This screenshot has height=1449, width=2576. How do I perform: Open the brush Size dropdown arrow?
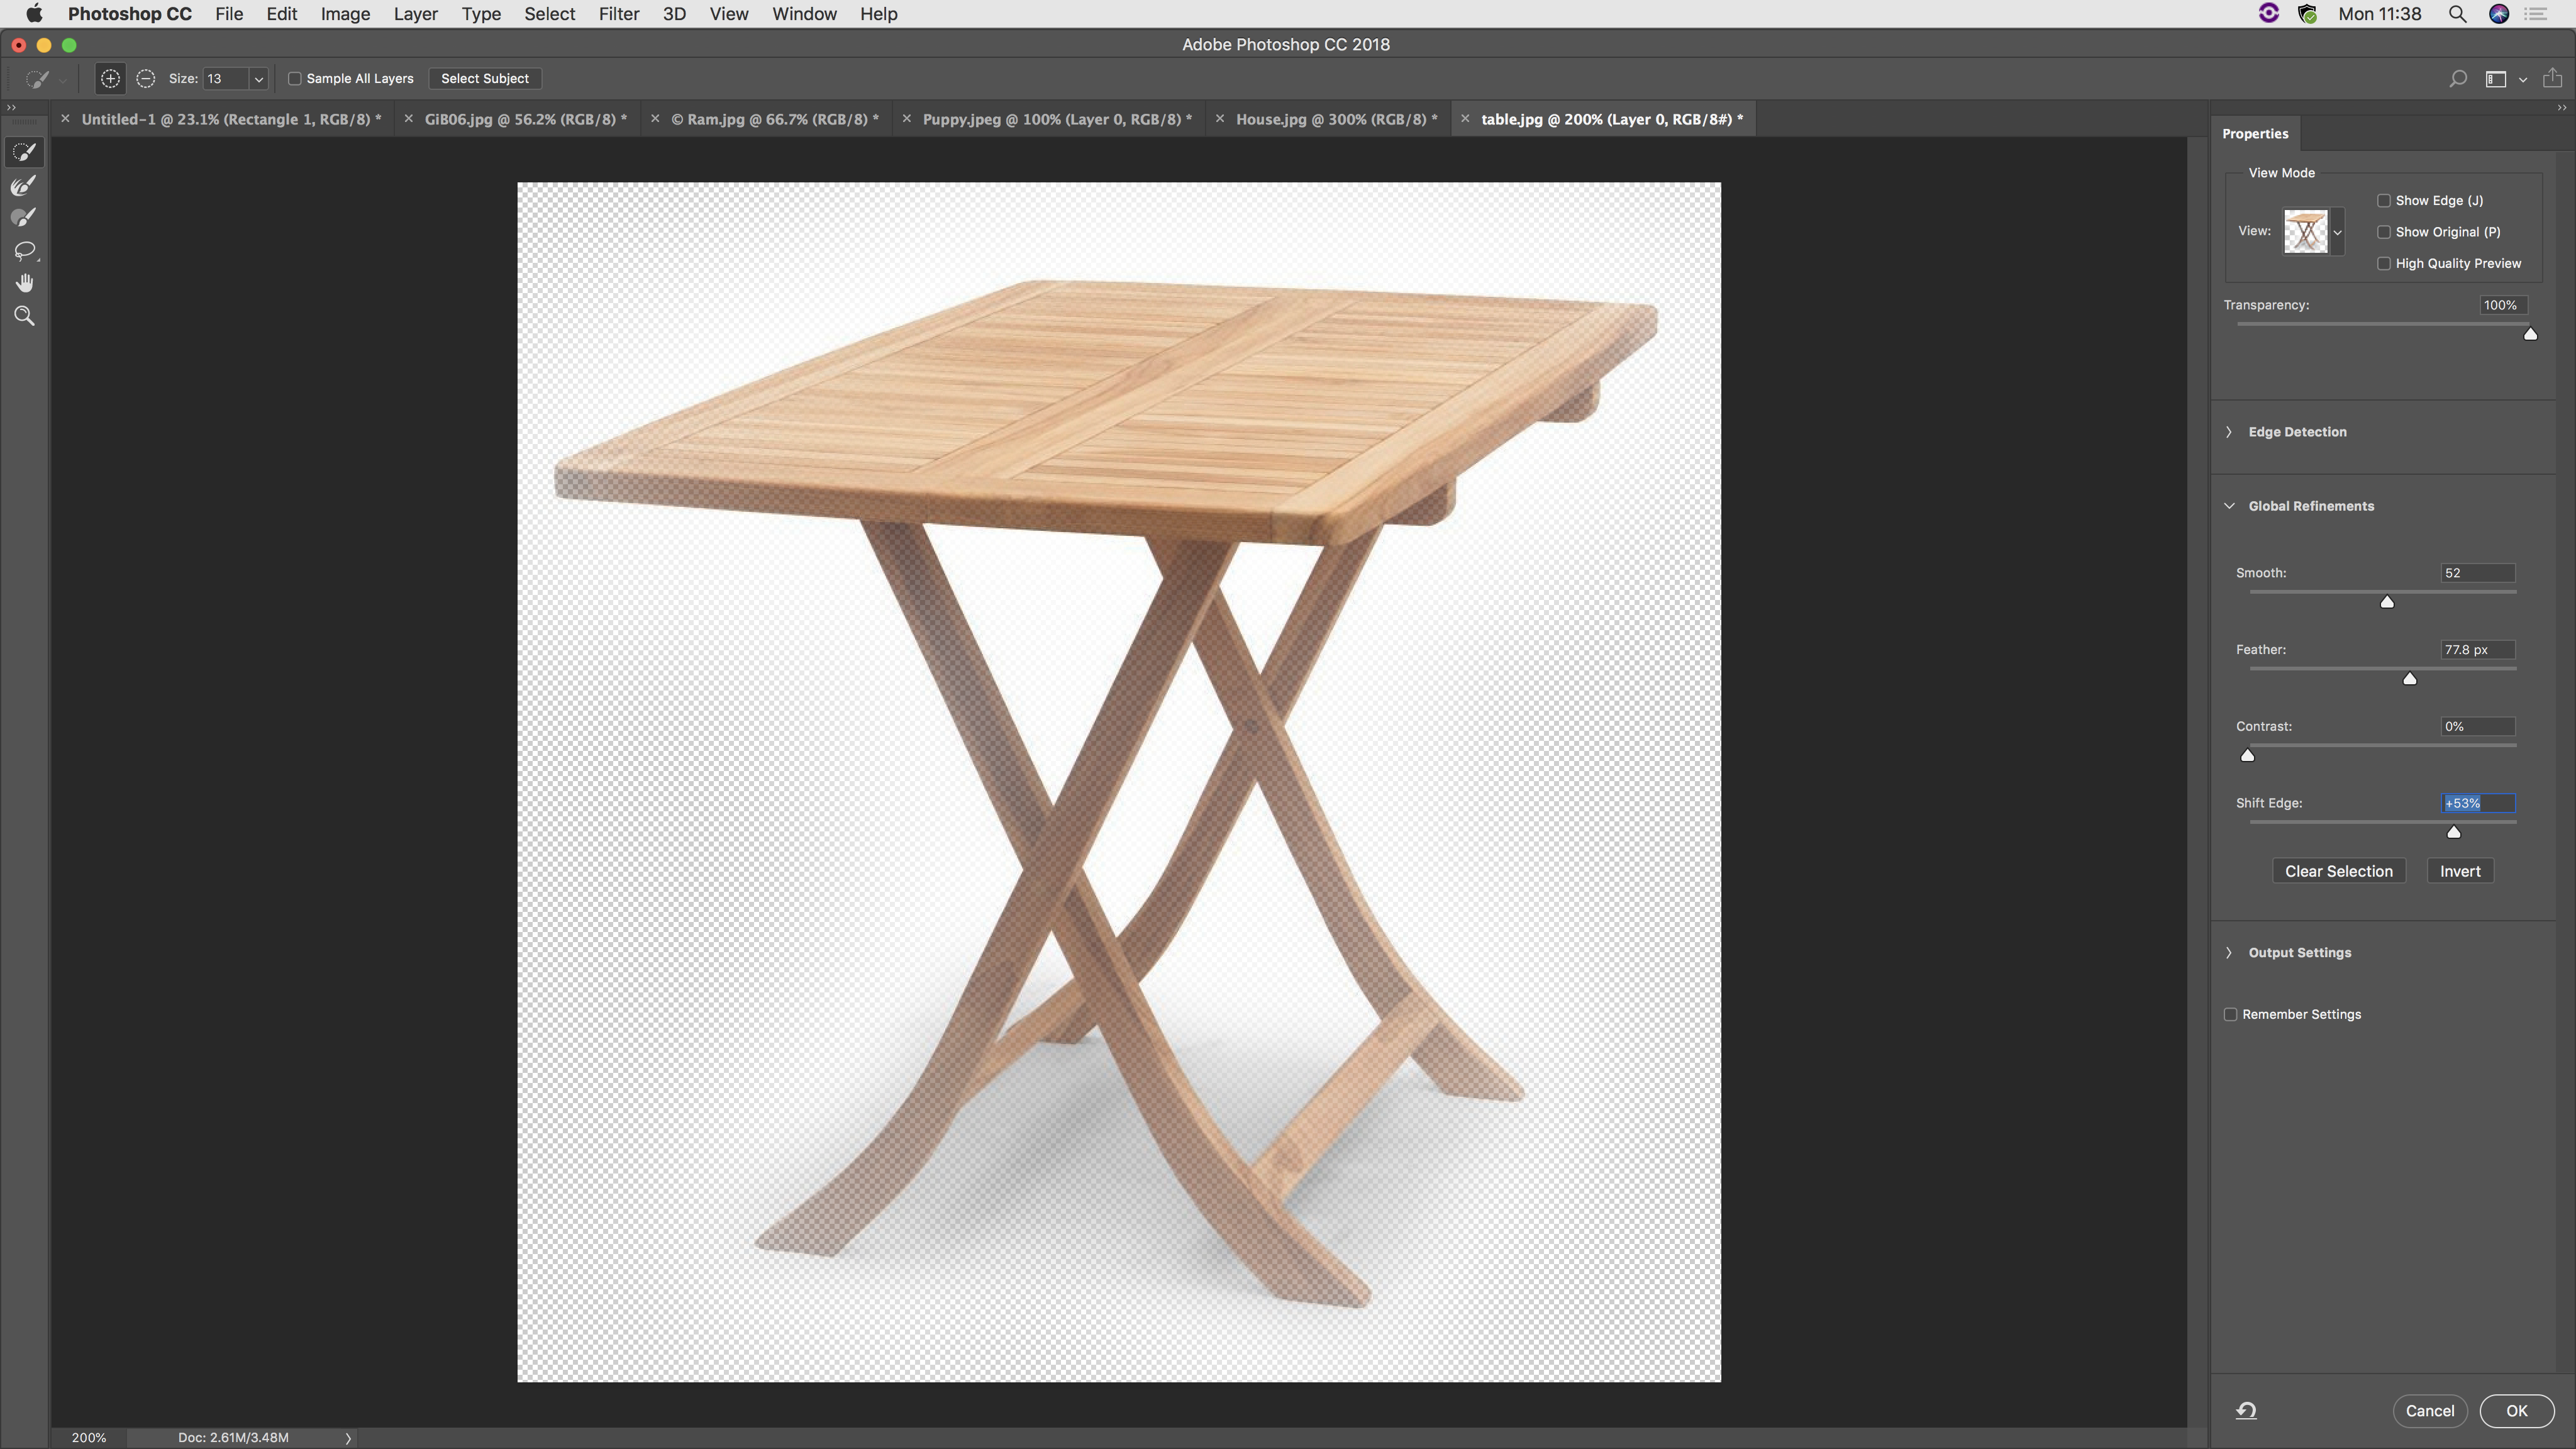click(258, 79)
